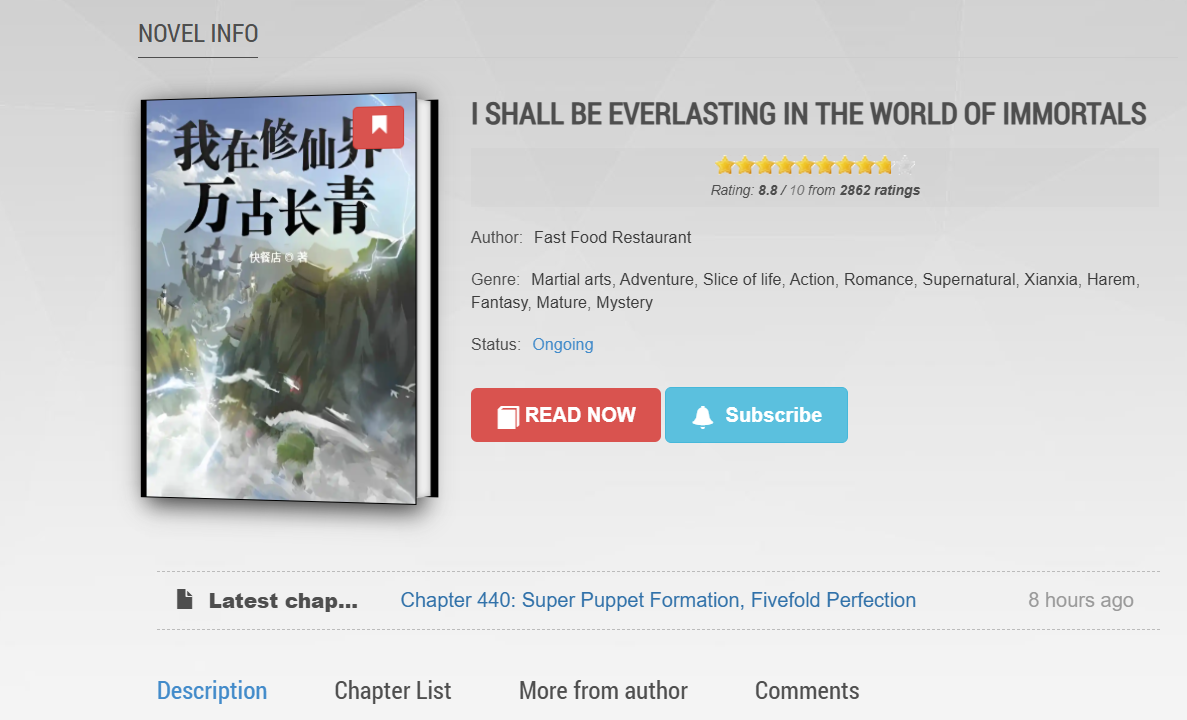Click the red bookmark icon on cover
Screen dimensions: 1187x720
379,126
